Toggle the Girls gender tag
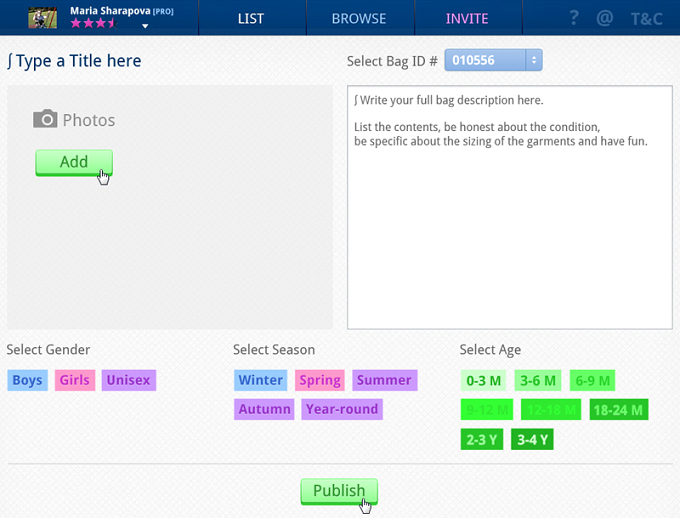The width and height of the screenshot is (680, 518). click(x=75, y=380)
